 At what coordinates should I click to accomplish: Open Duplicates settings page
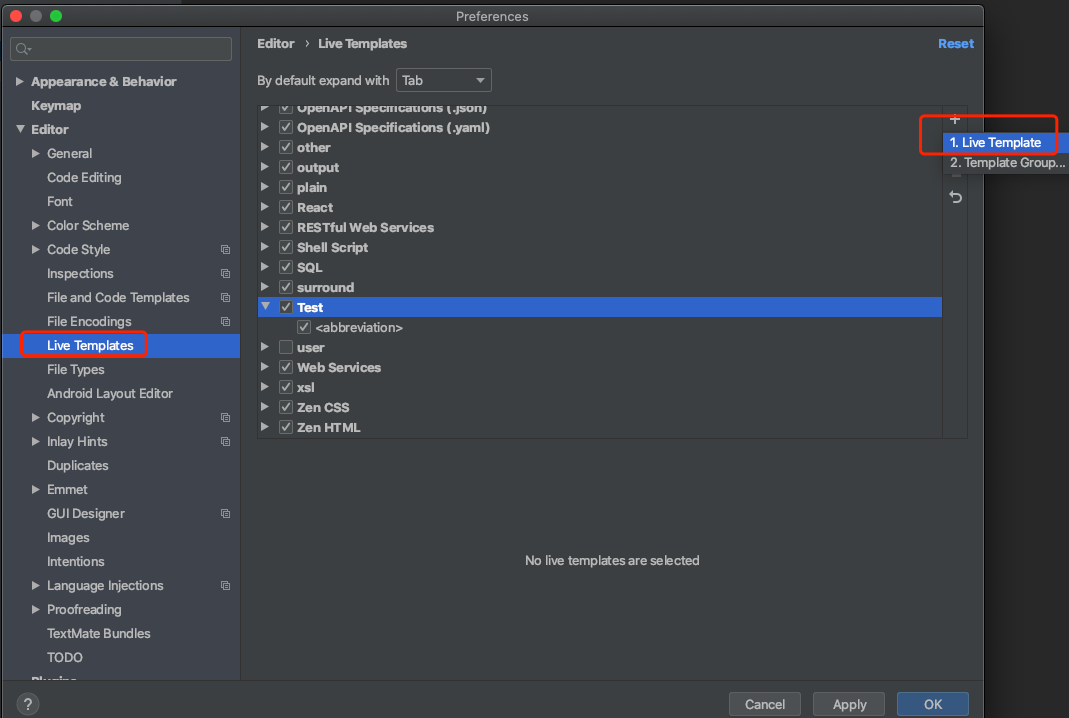point(78,466)
